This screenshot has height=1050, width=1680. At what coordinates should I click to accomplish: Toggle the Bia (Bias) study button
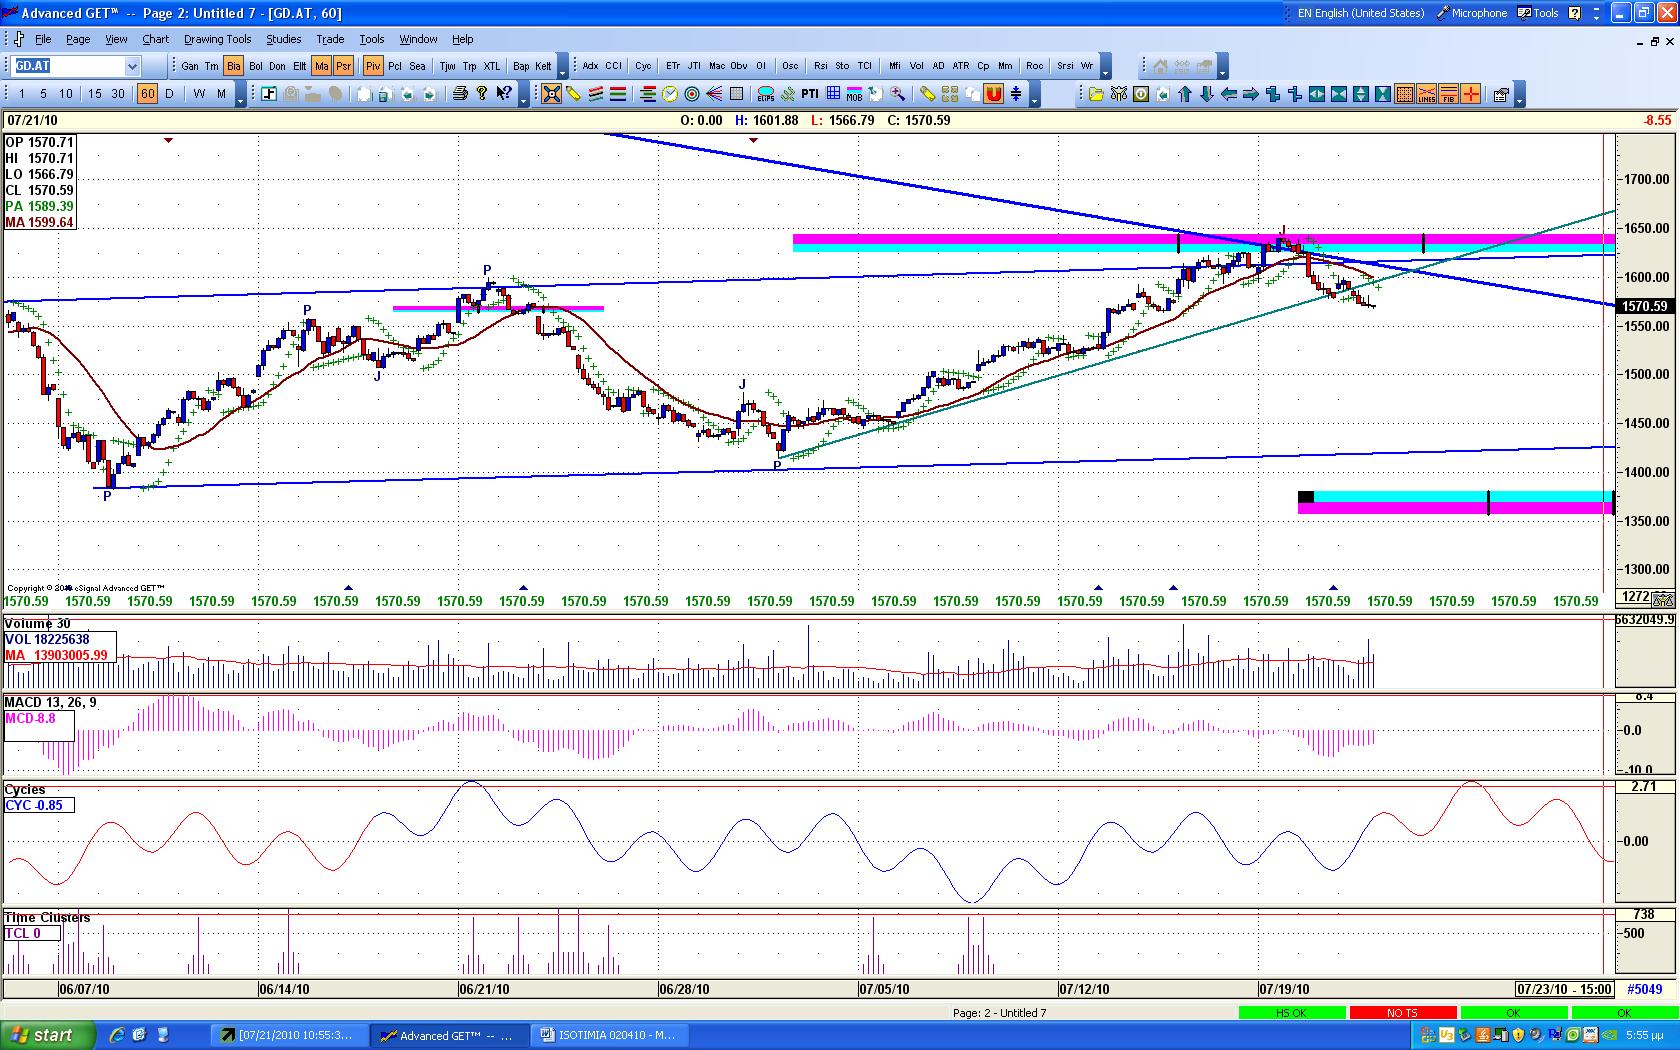pos(233,66)
